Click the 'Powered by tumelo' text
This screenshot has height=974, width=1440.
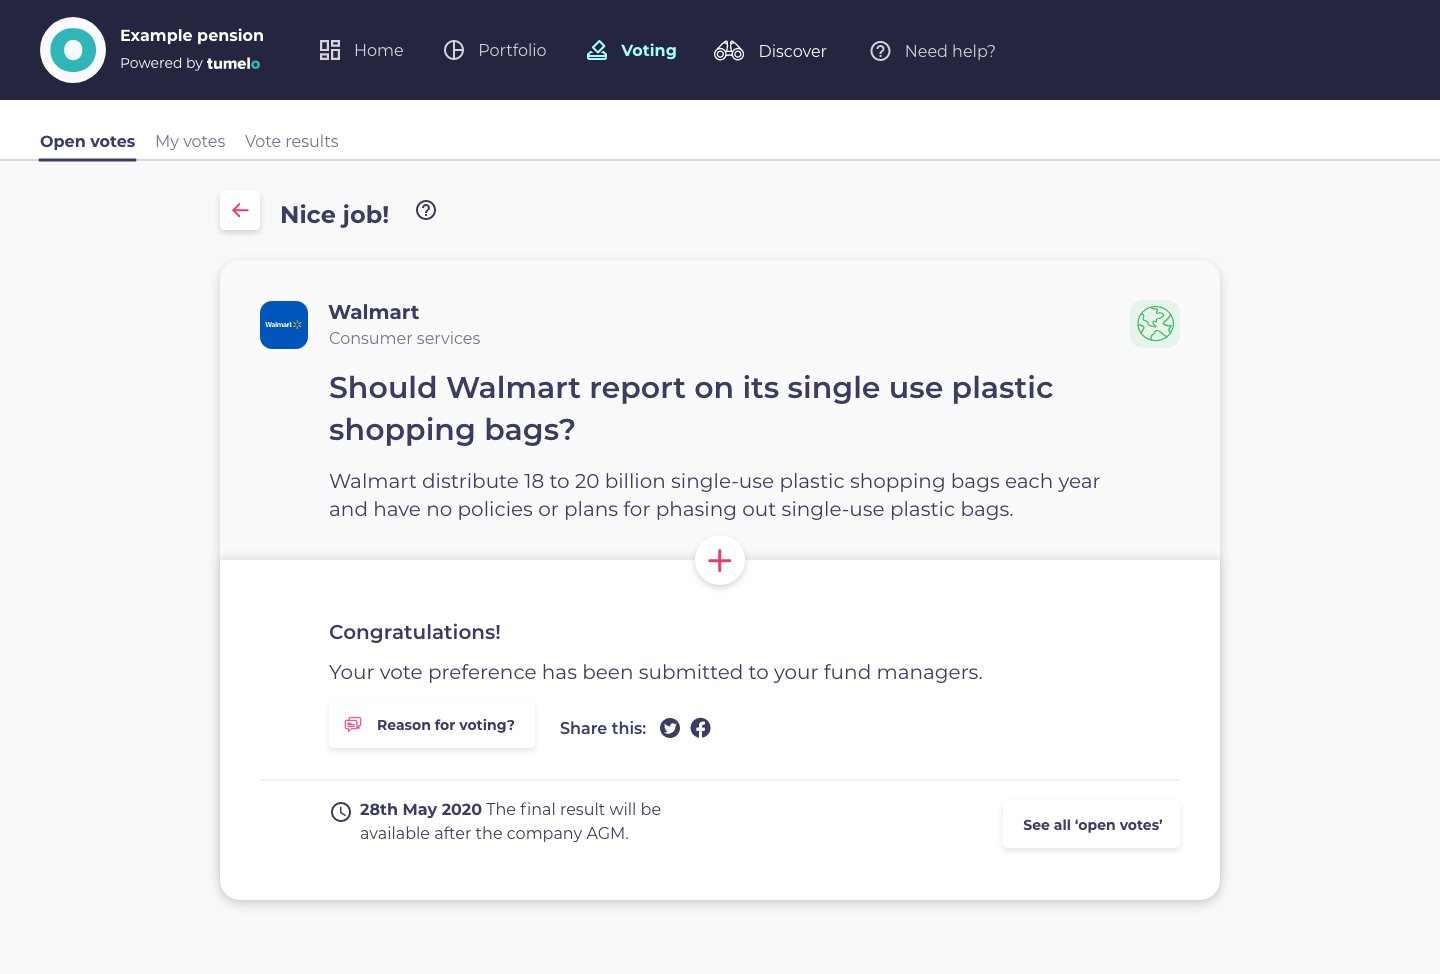(190, 63)
